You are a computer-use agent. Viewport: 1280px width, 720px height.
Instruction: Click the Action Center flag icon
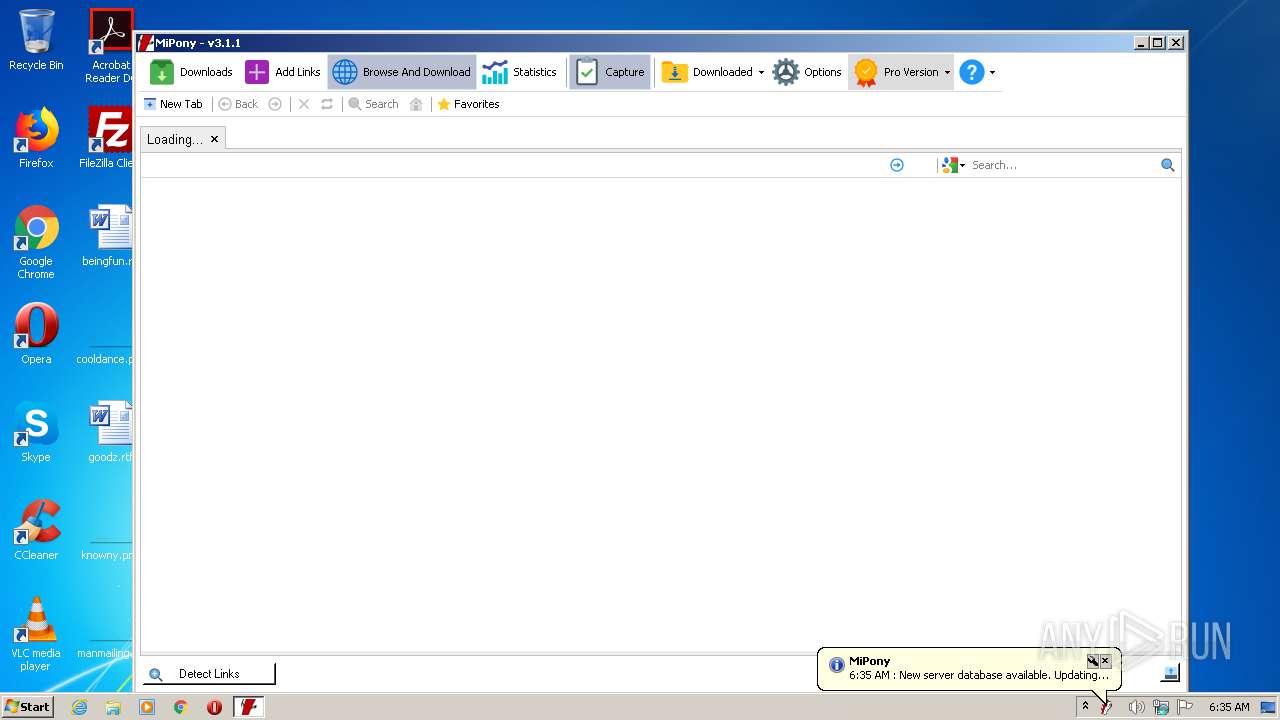(1185, 707)
